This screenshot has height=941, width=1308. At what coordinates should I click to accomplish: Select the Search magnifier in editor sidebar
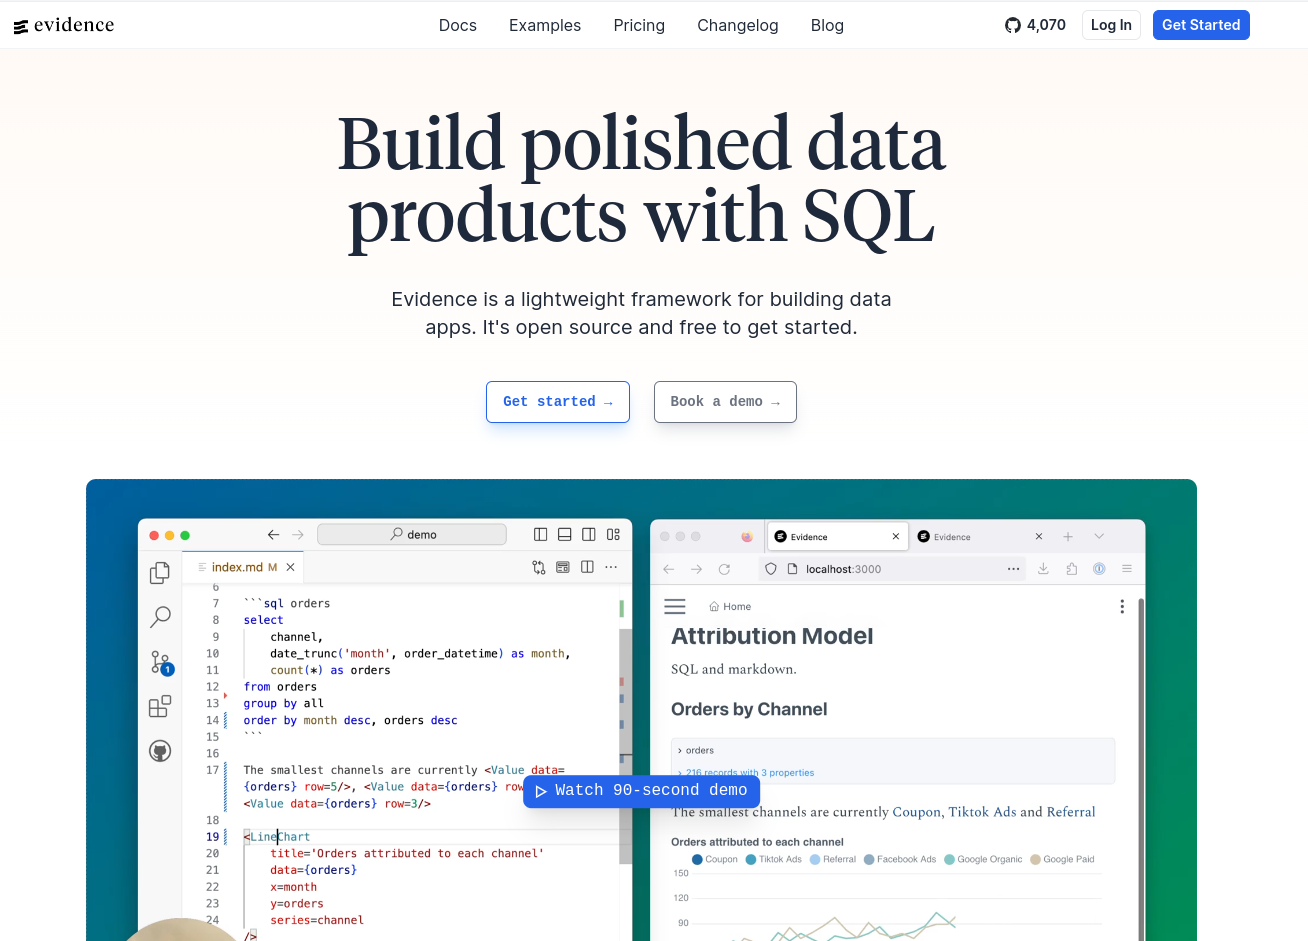160,617
